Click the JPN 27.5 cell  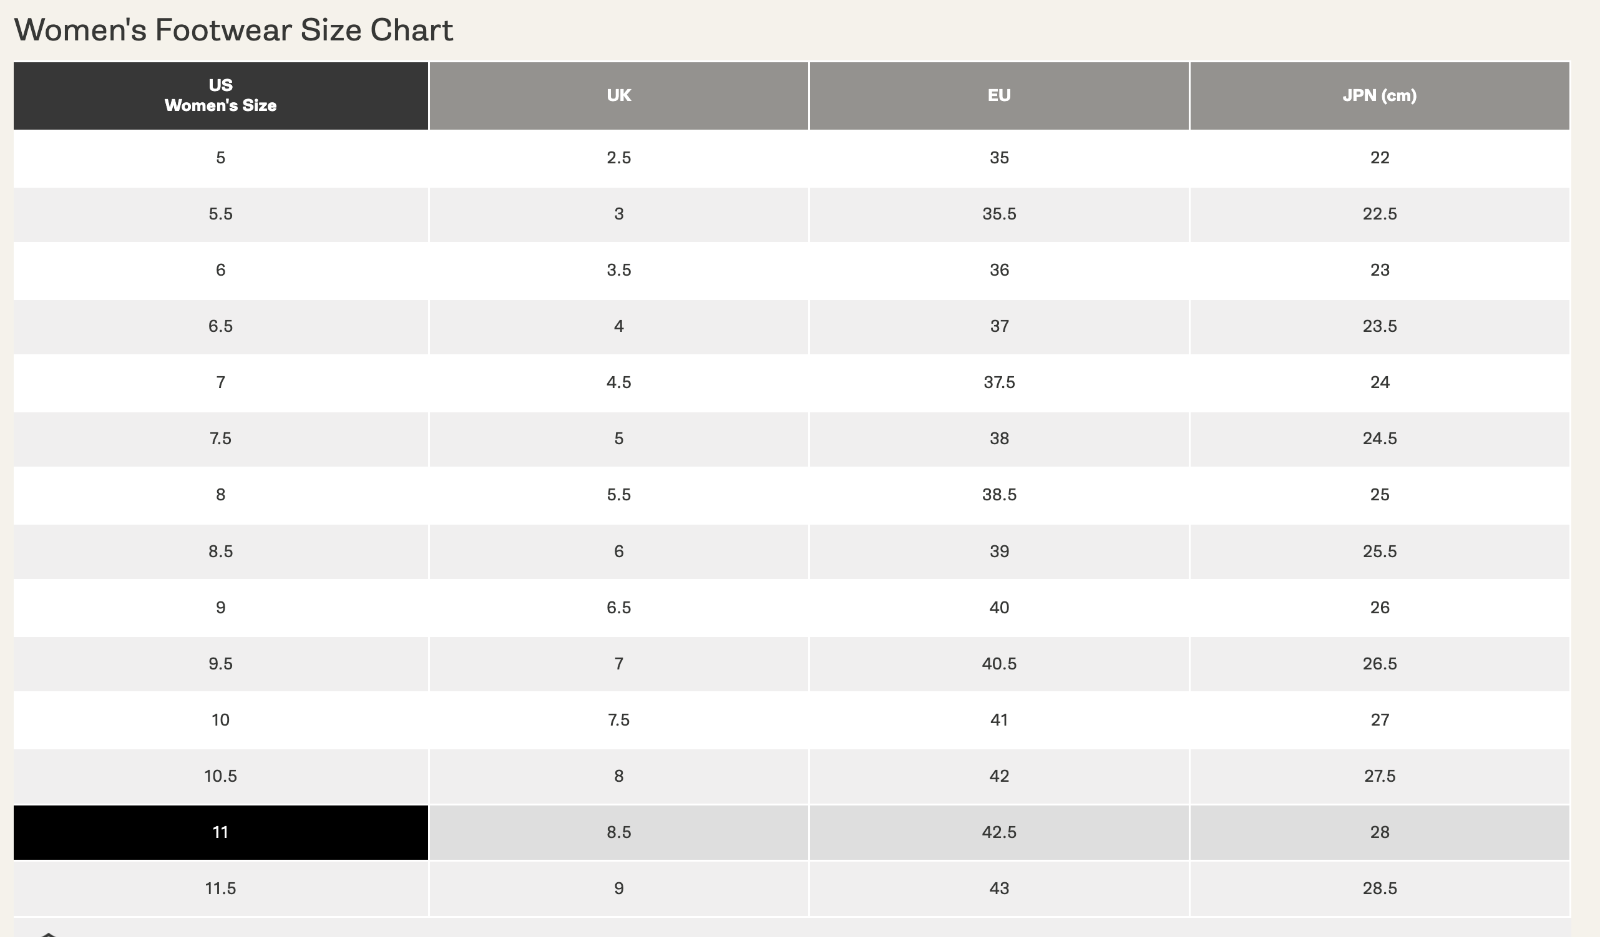click(x=1379, y=776)
